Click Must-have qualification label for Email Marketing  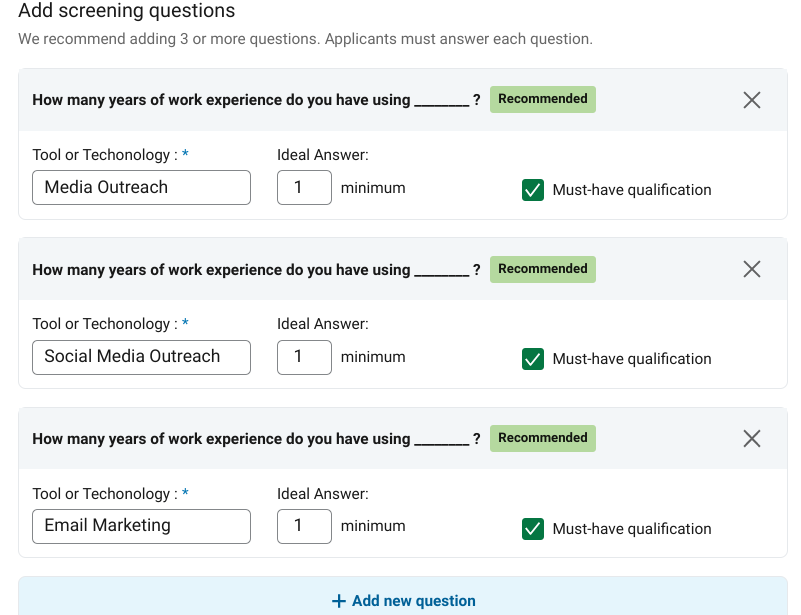tap(631, 529)
